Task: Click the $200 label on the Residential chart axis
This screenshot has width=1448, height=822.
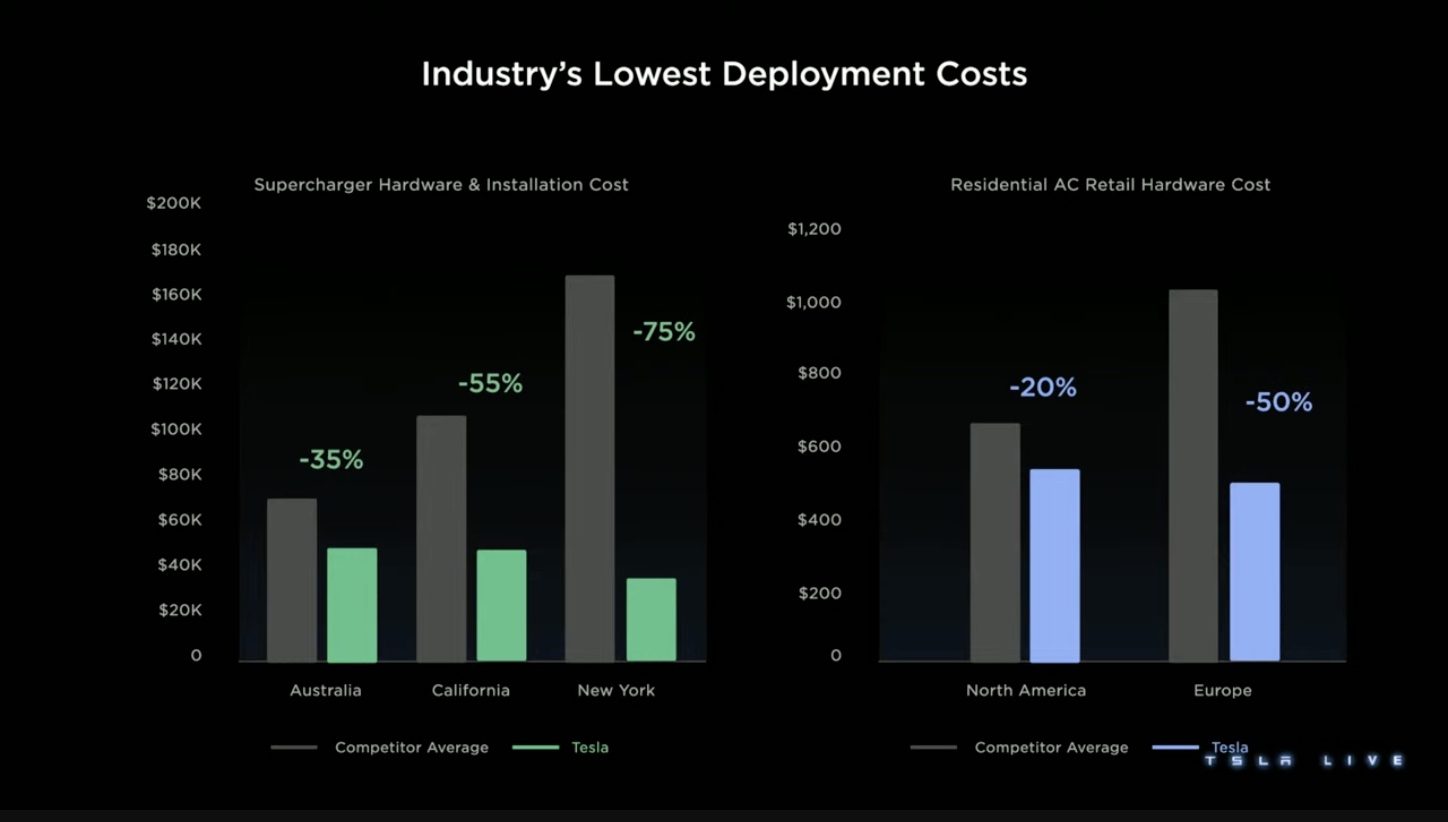Action: (819, 593)
